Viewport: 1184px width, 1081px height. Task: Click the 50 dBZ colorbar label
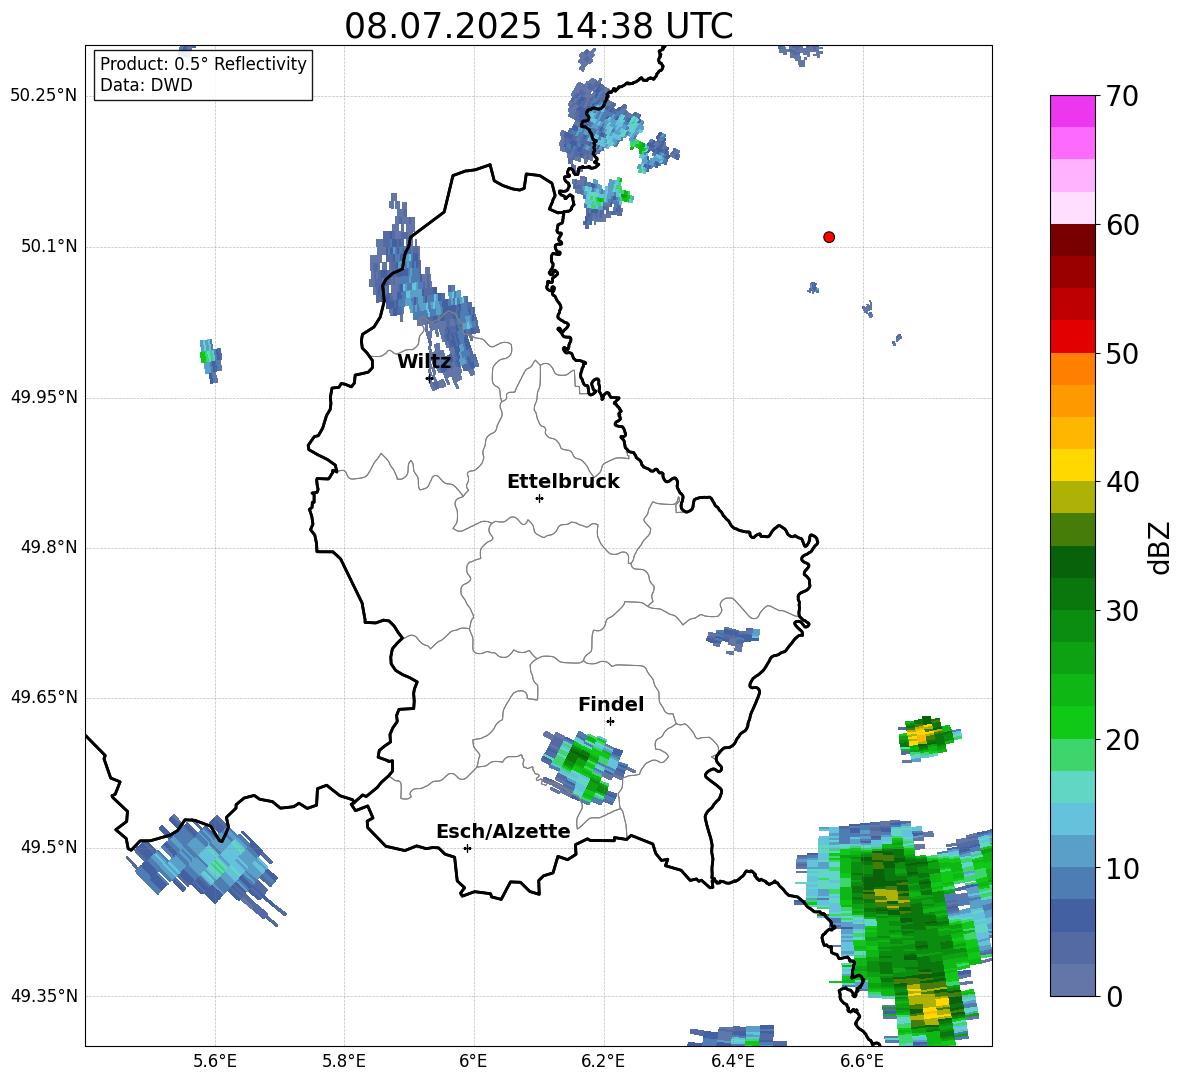1122,354
